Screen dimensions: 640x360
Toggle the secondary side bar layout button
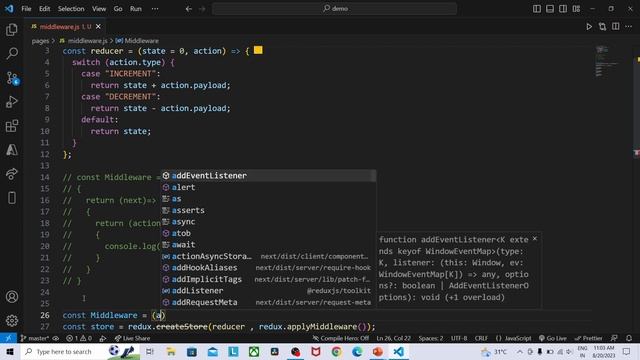tap(563, 9)
